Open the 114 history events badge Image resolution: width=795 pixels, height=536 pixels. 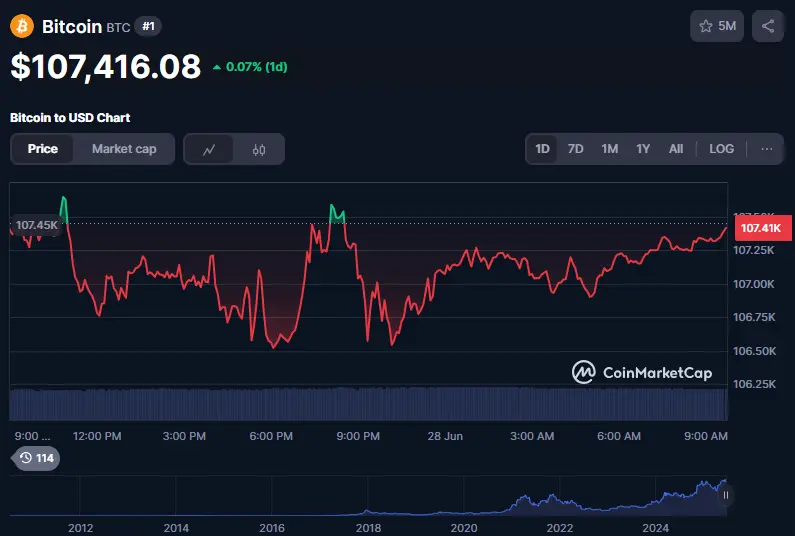pyautogui.click(x=37, y=458)
